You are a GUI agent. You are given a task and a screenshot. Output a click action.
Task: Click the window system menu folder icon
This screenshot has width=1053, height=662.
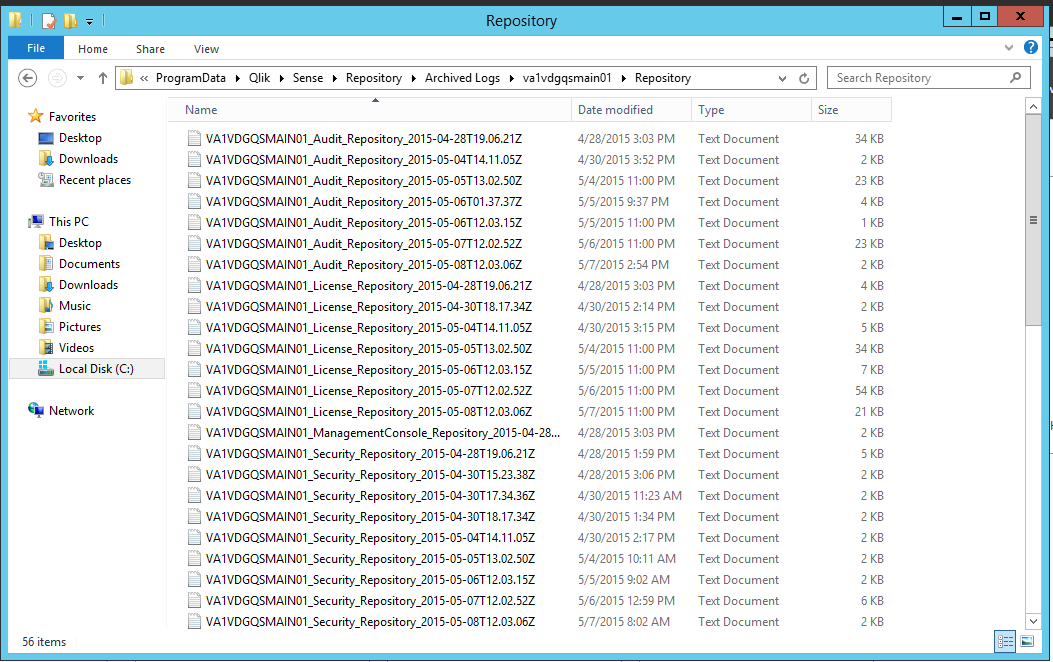coord(16,21)
